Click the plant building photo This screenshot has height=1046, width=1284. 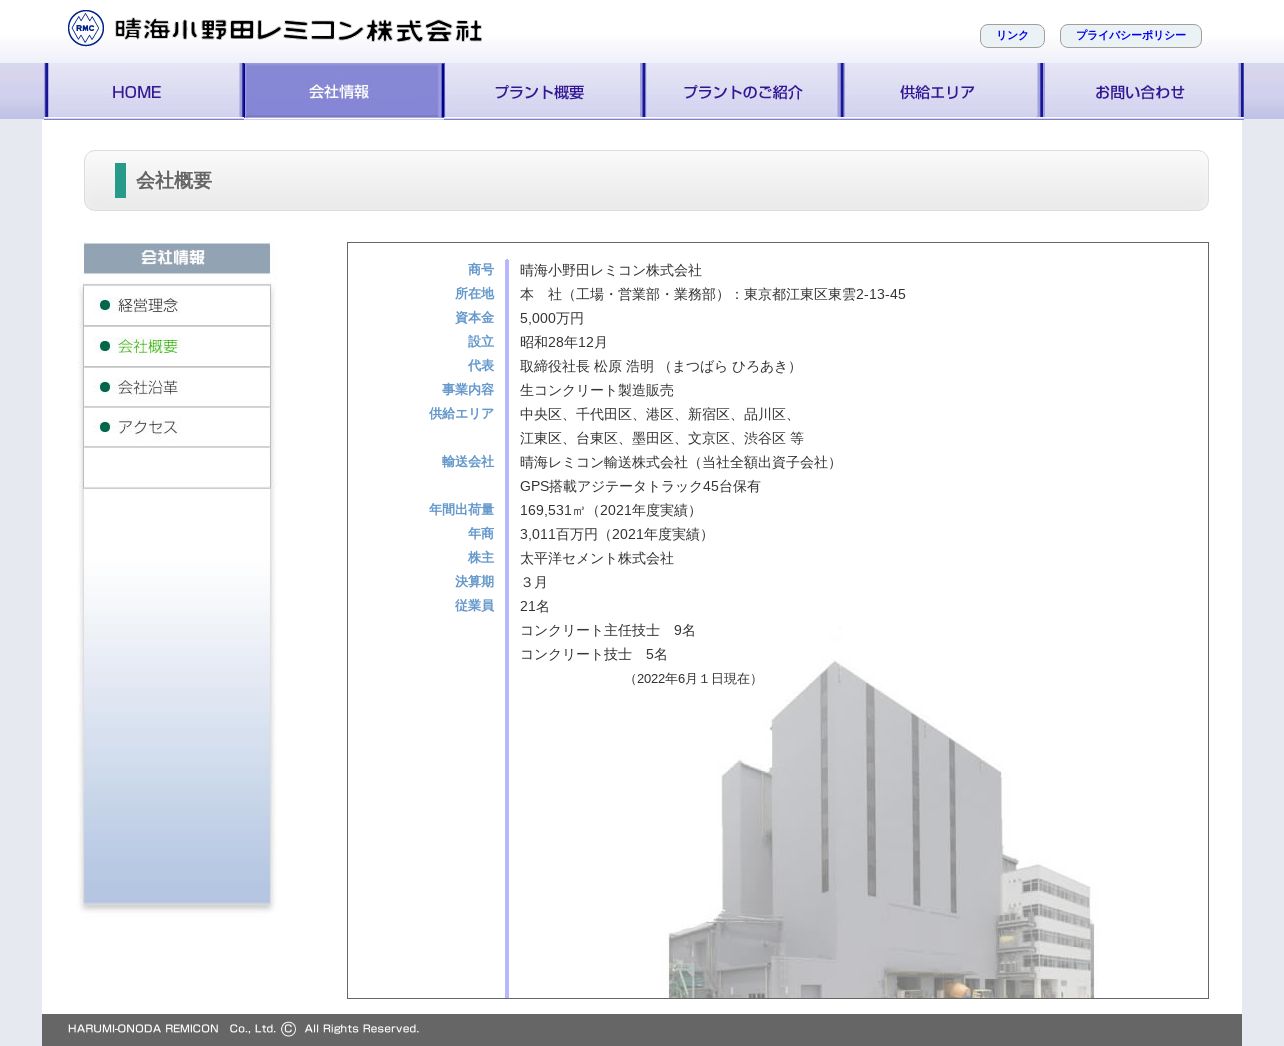coord(881,828)
